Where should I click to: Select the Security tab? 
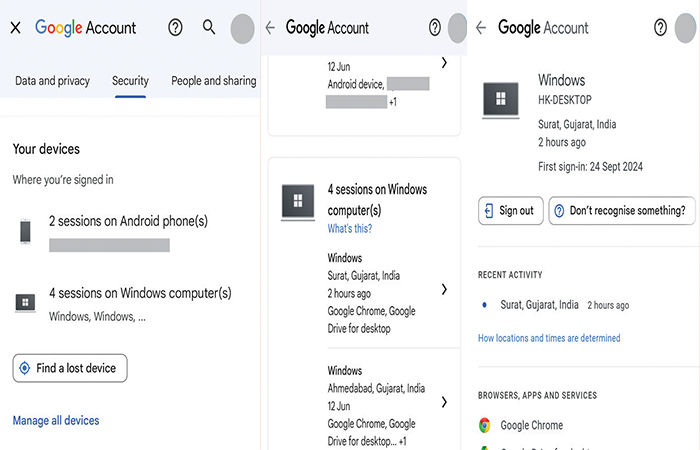pos(130,81)
